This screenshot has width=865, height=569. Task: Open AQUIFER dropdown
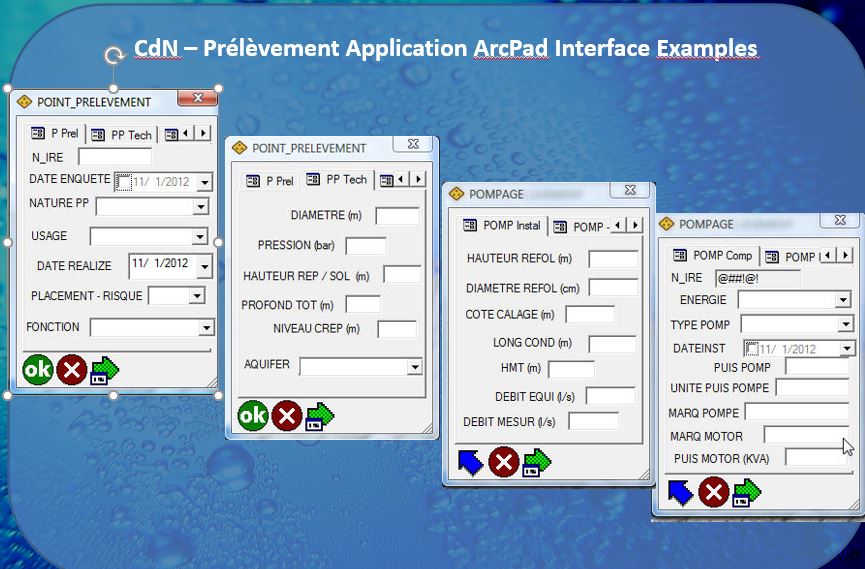(x=414, y=366)
